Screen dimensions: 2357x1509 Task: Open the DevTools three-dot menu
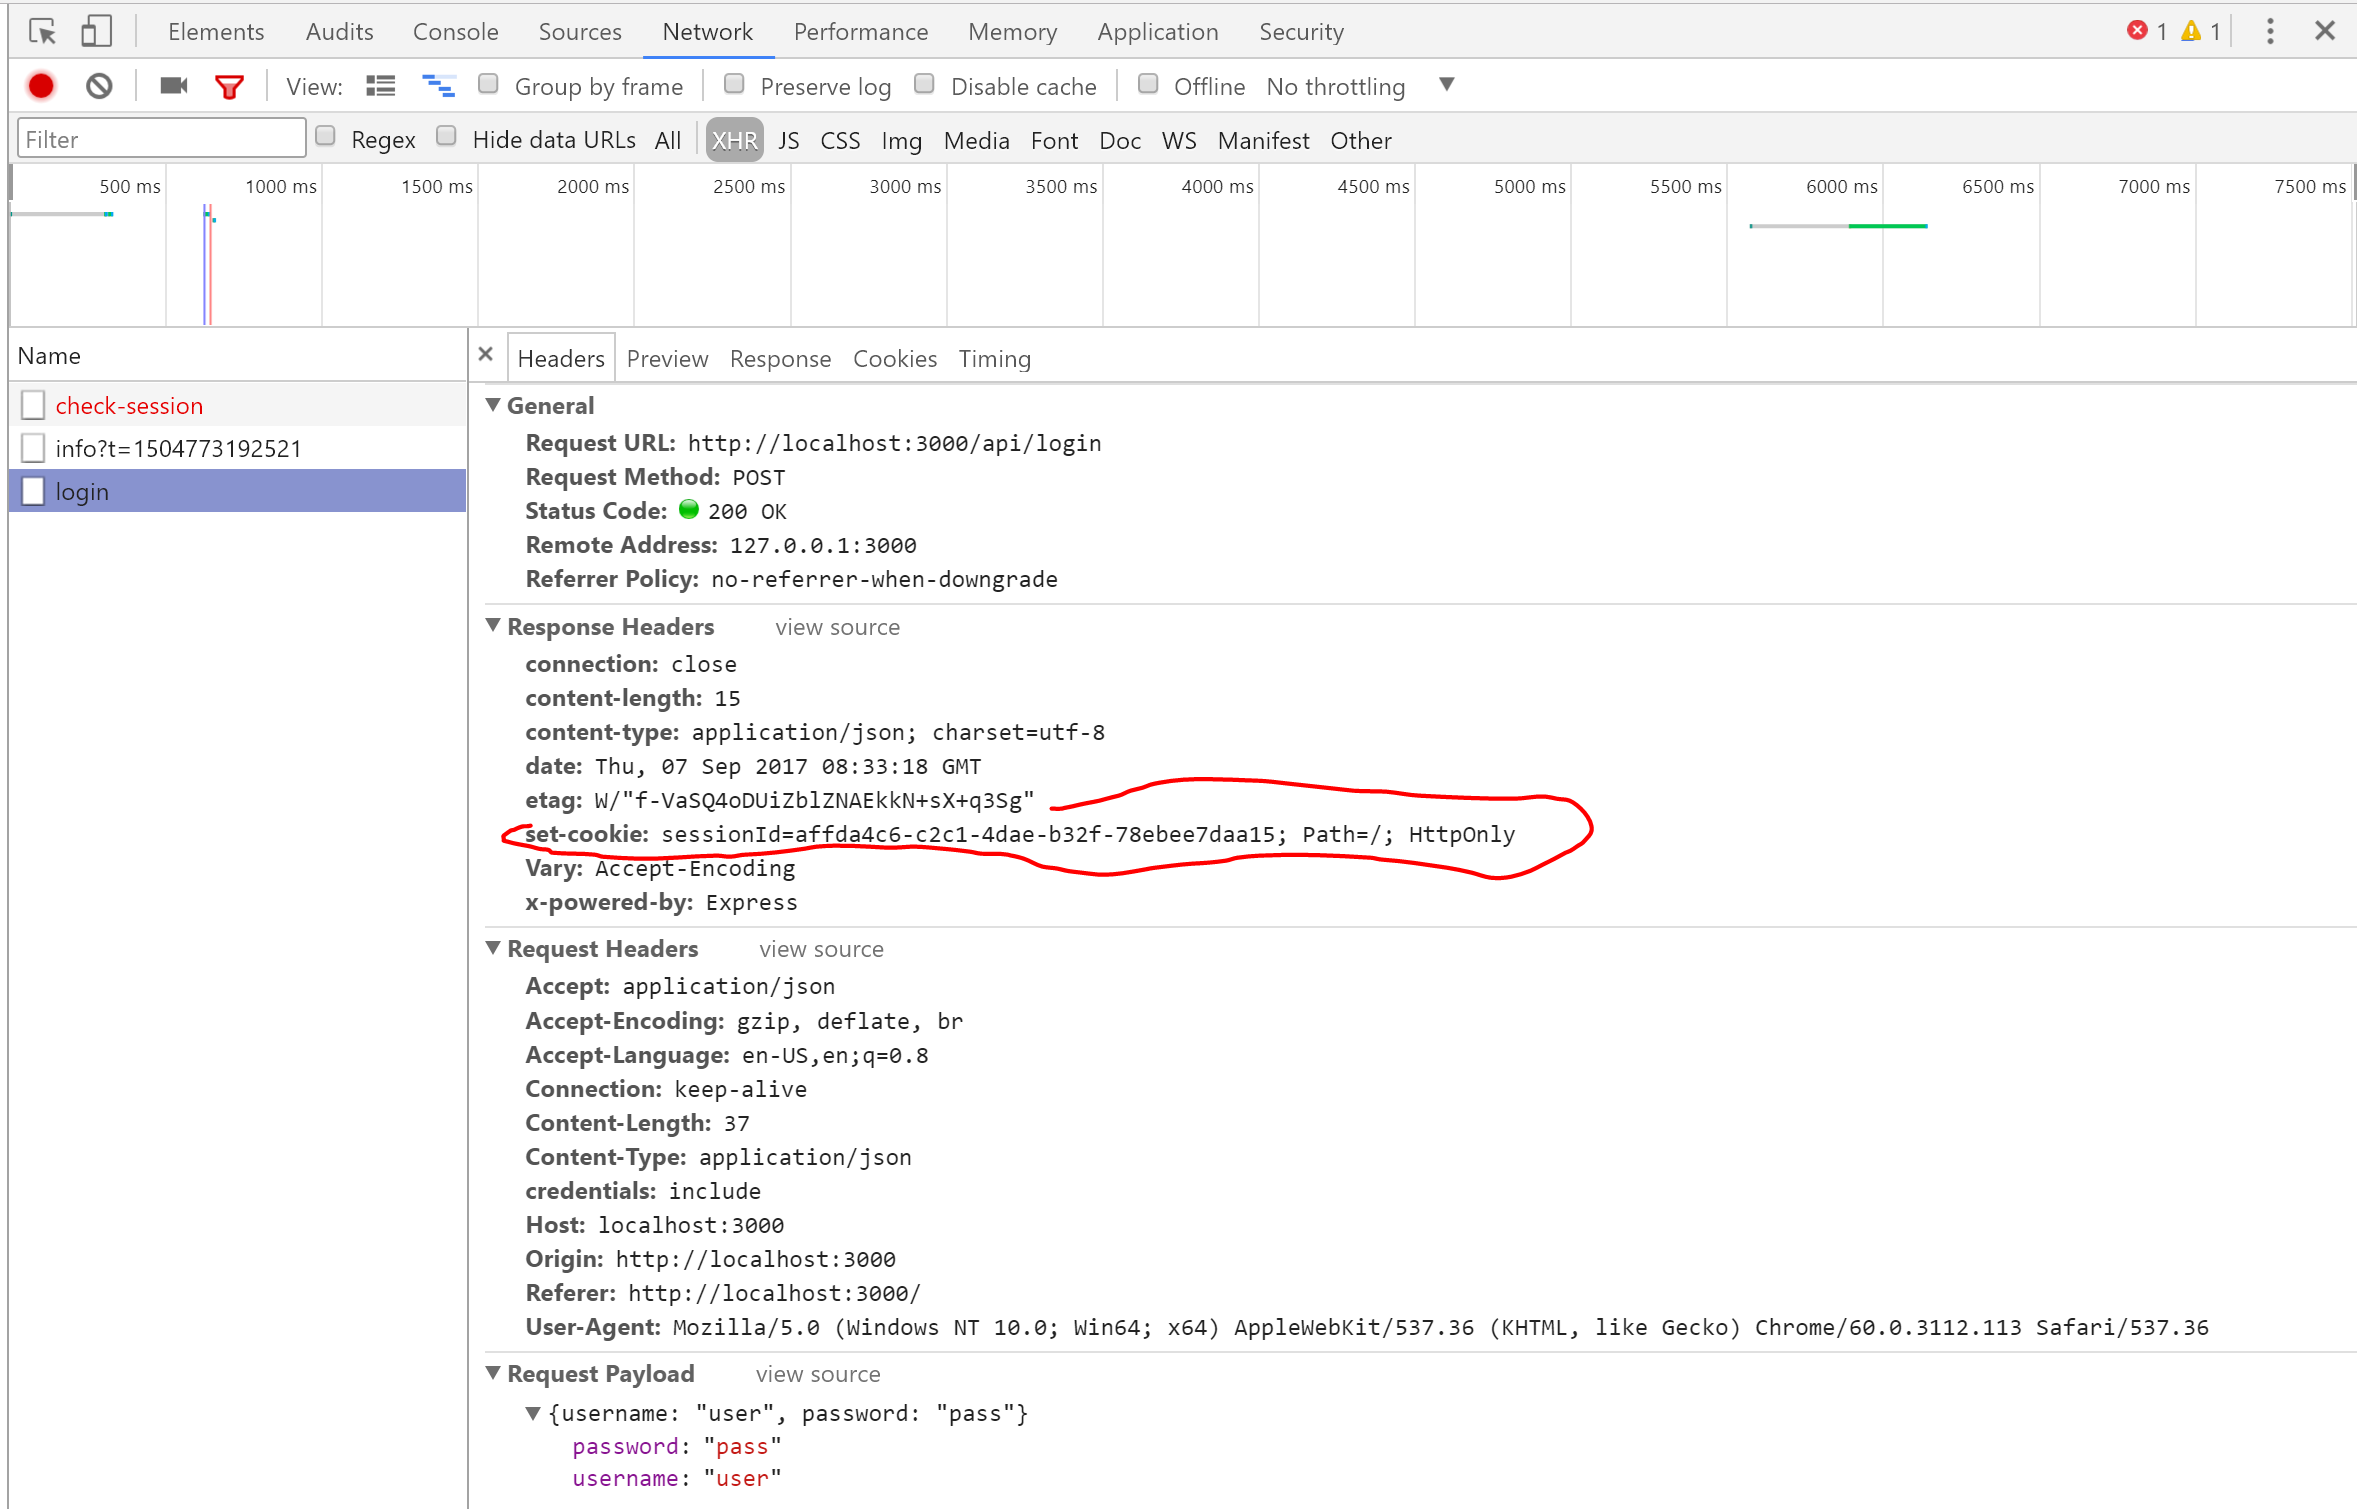tap(2270, 32)
